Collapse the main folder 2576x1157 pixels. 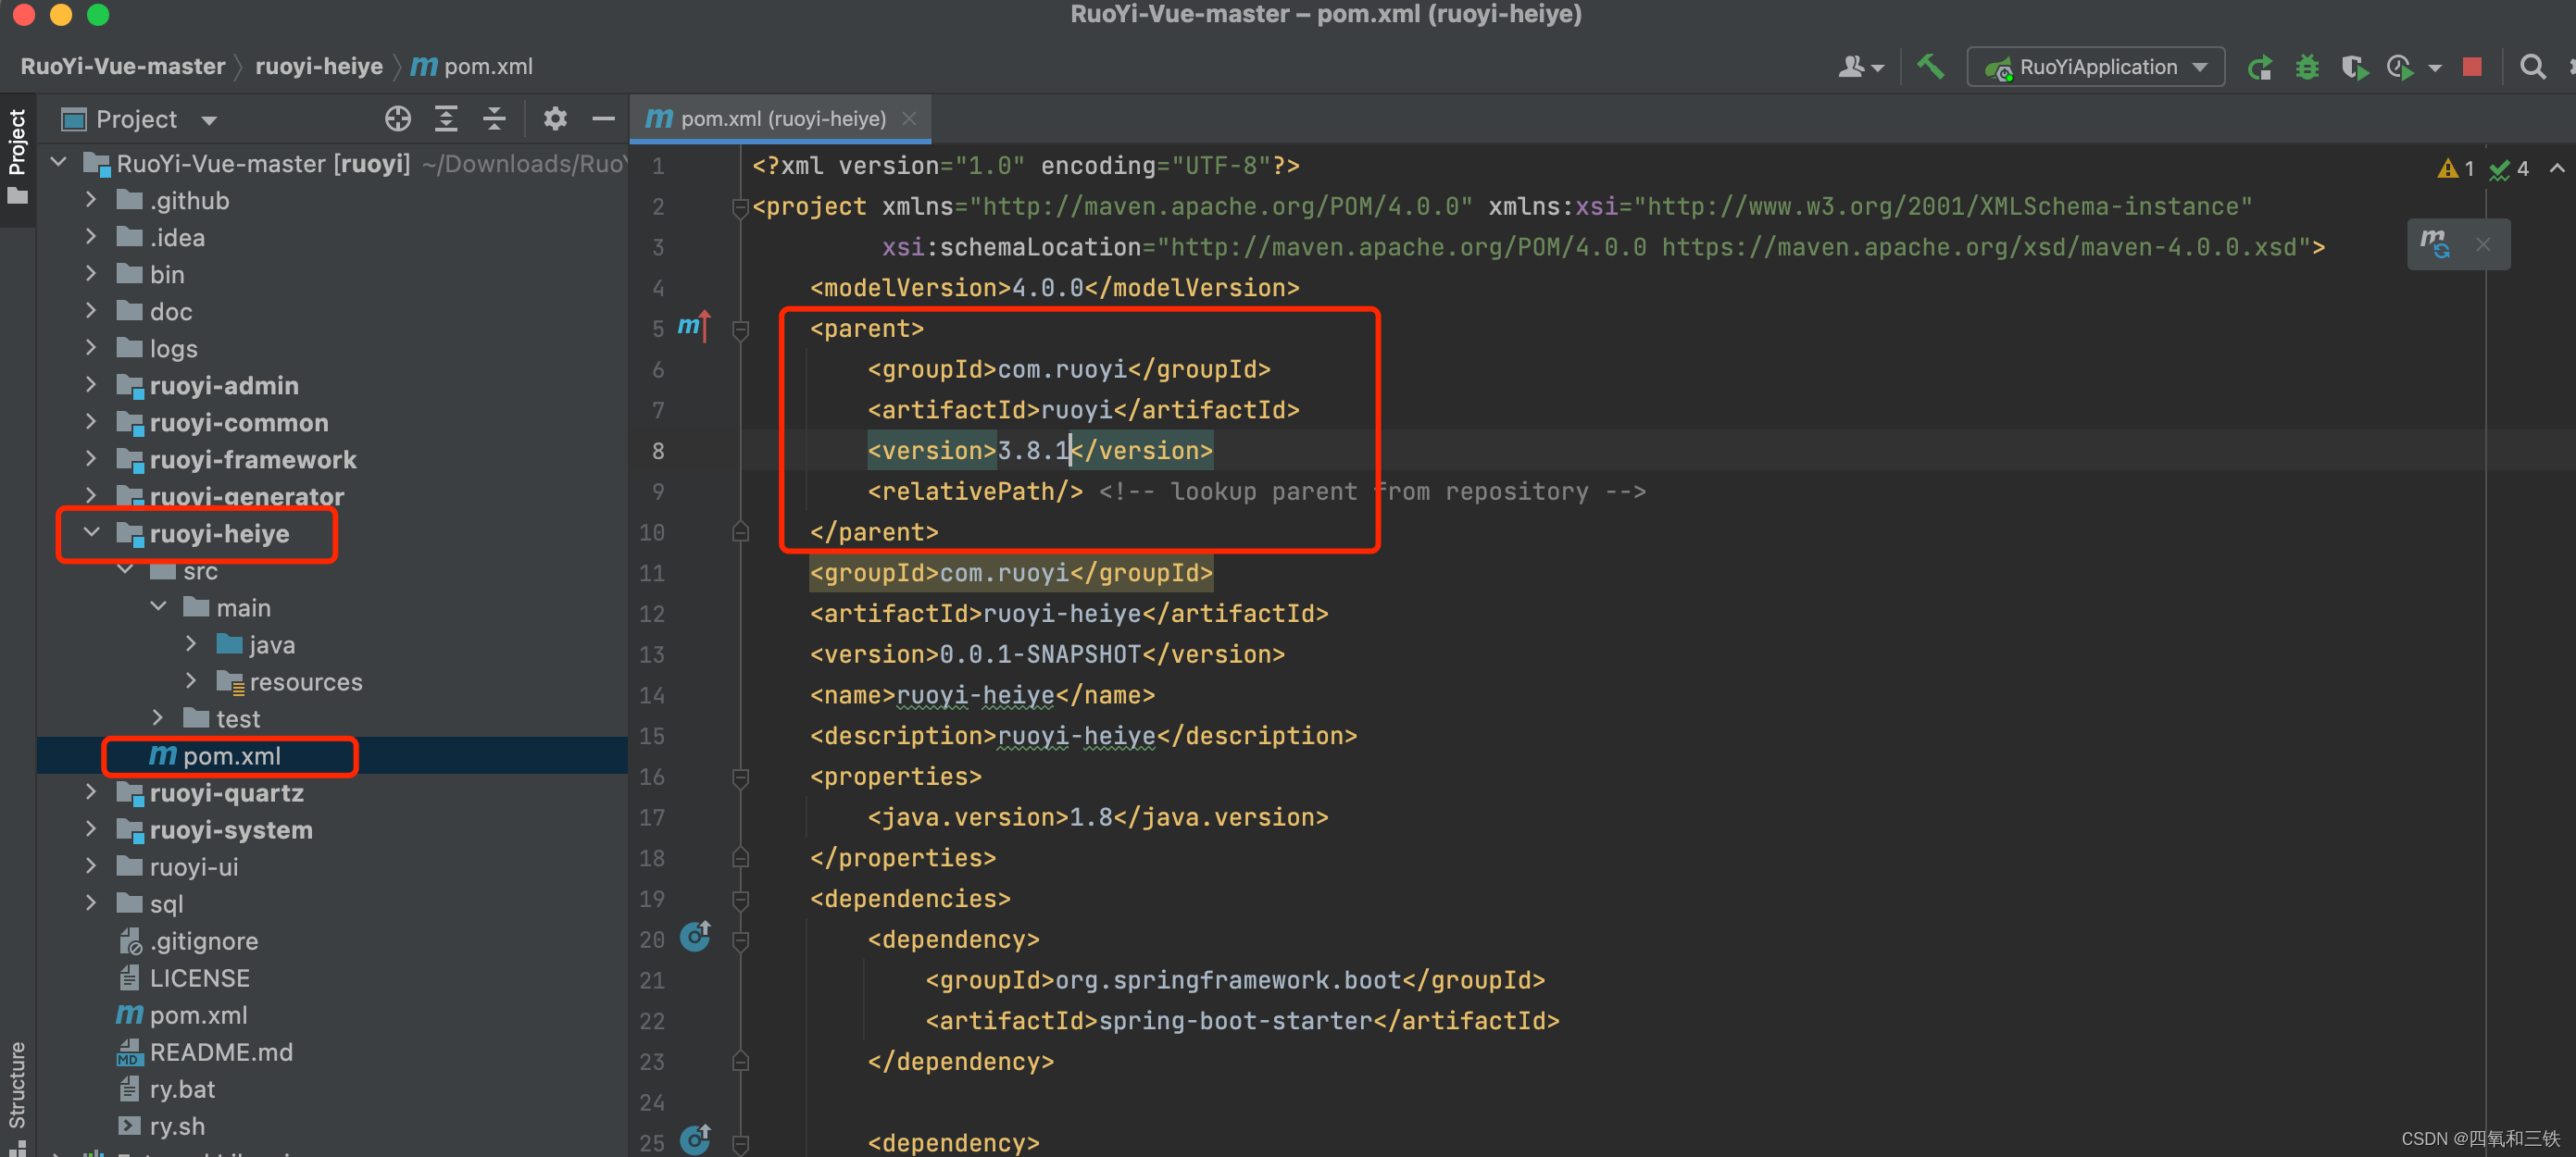158,607
